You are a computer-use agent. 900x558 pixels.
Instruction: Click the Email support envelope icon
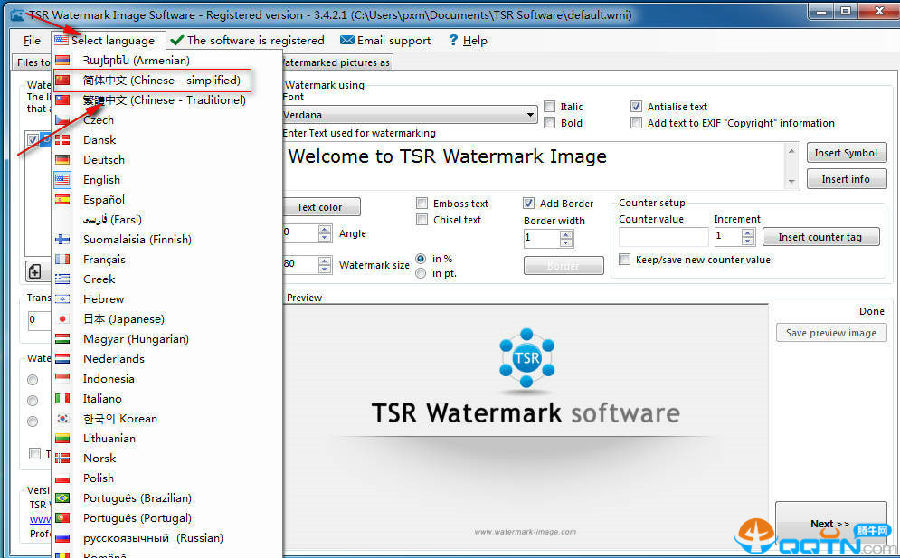(x=347, y=40)
